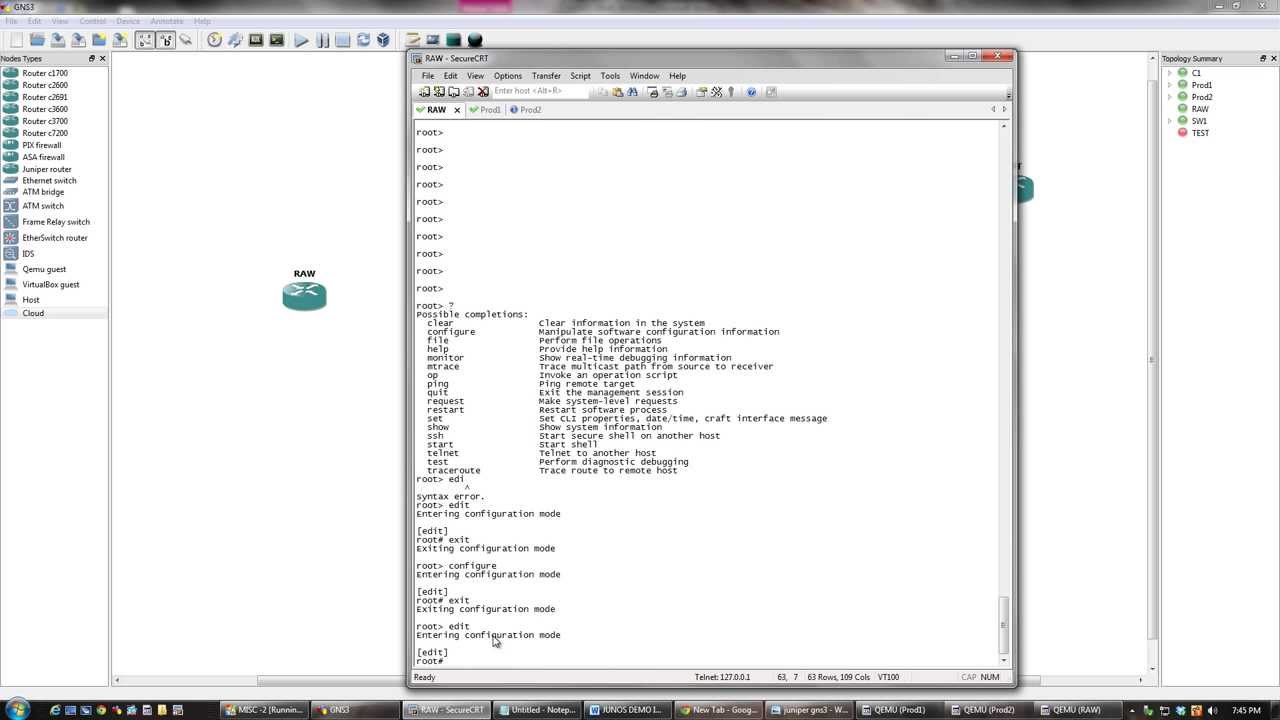The image size is (1280, 720).
Task: Open New Tab Google Chrome taskbar button
Action: [716, 710]
